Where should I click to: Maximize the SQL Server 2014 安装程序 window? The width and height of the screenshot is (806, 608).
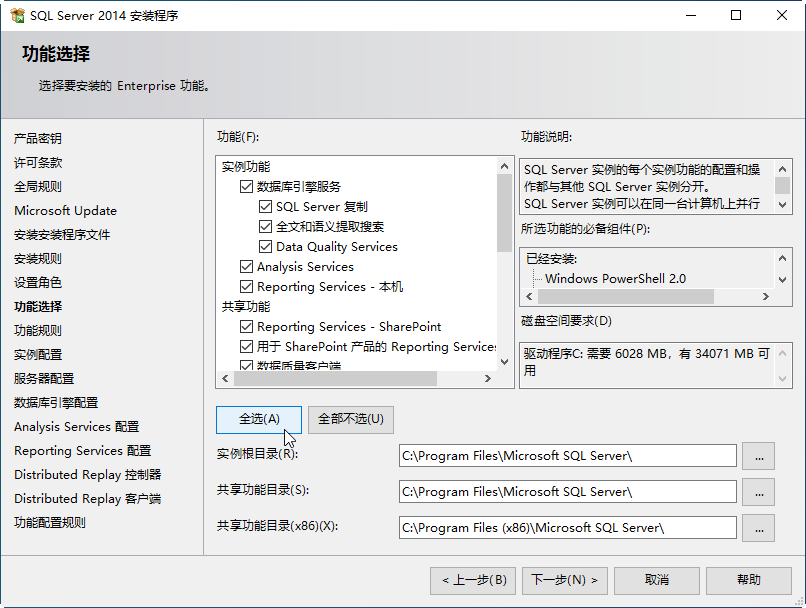point(736,15)
